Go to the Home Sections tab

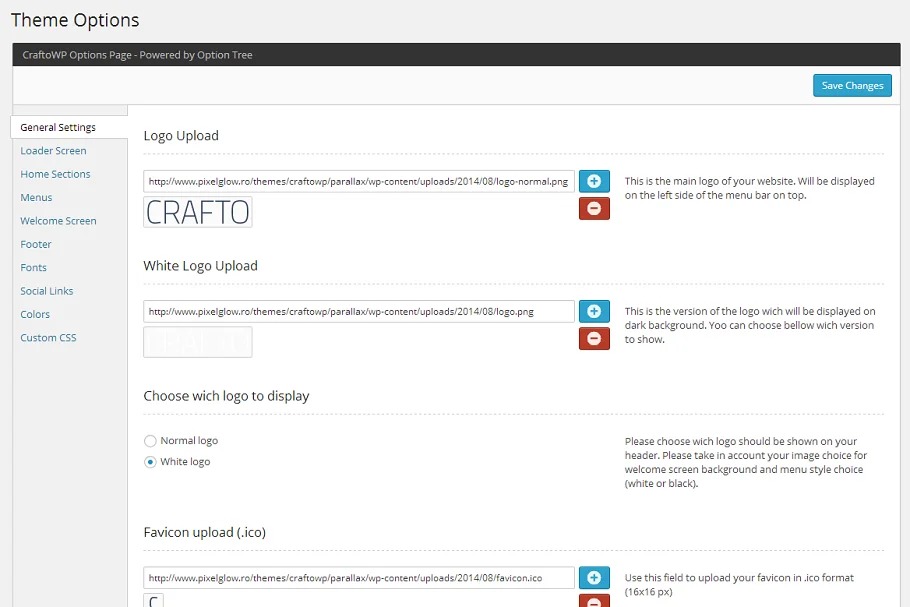tap(55, 174)
